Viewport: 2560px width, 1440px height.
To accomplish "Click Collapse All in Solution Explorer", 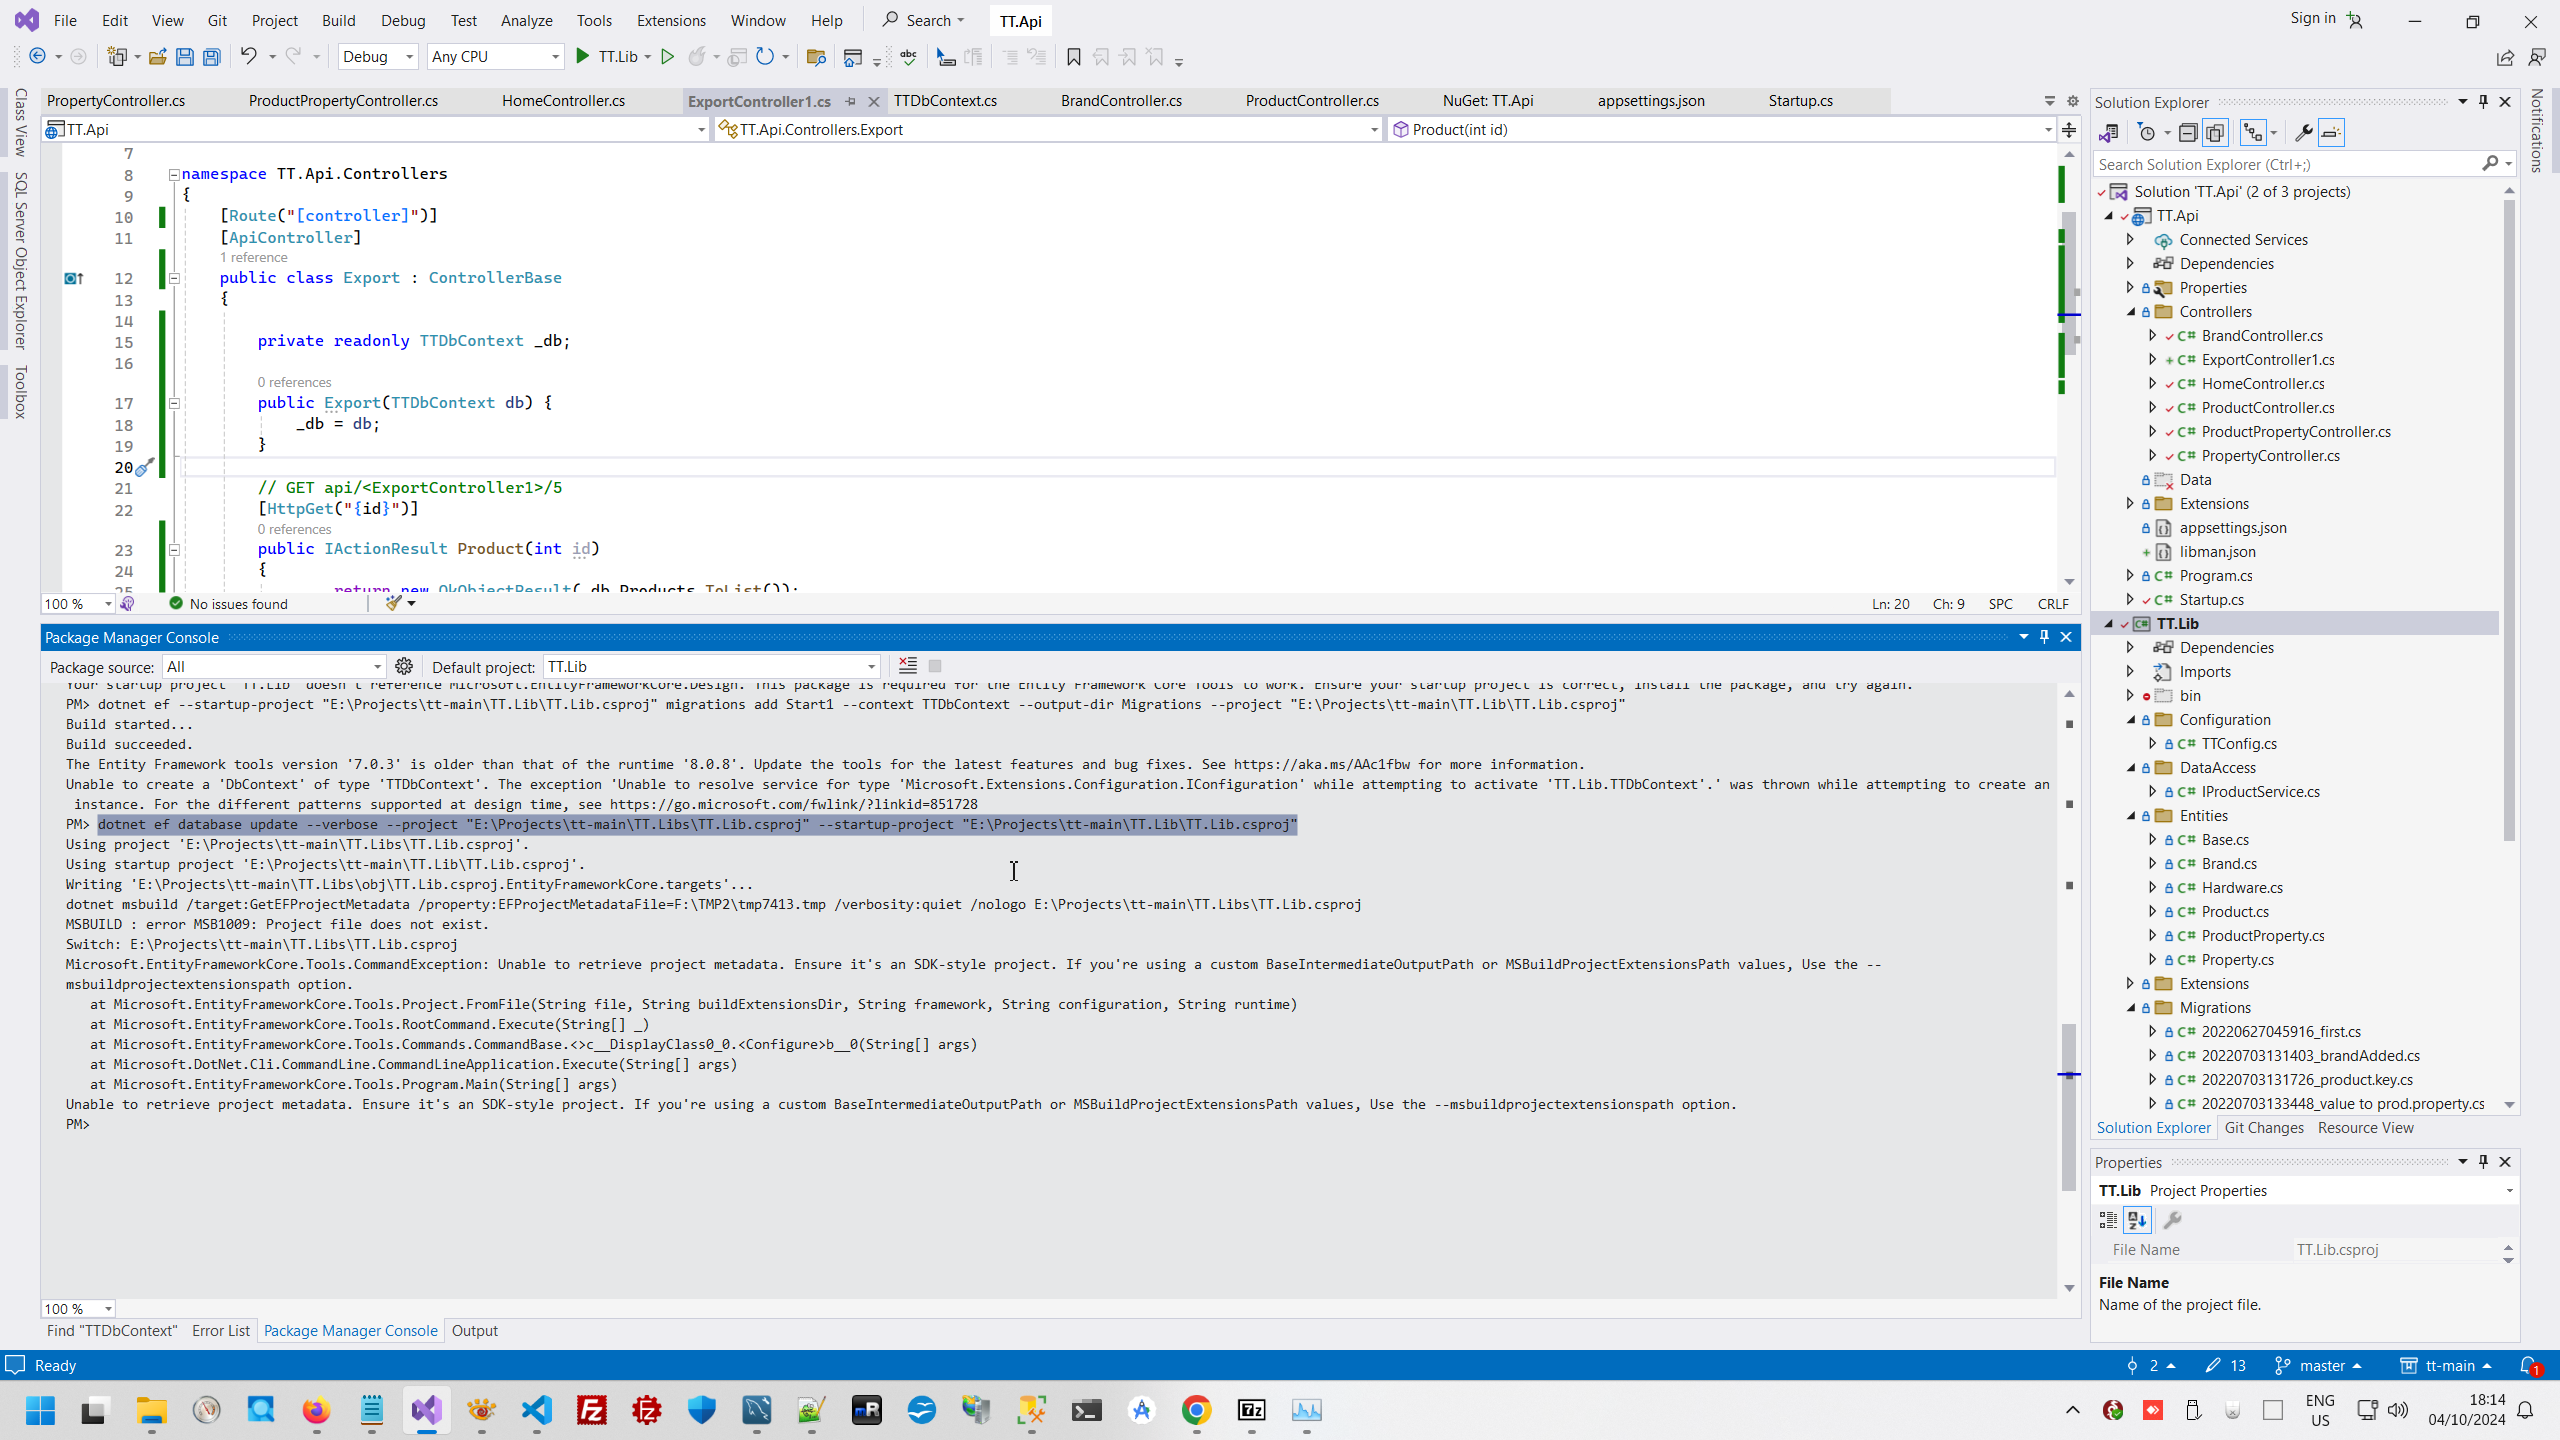I will click(x=2187, y=133).
